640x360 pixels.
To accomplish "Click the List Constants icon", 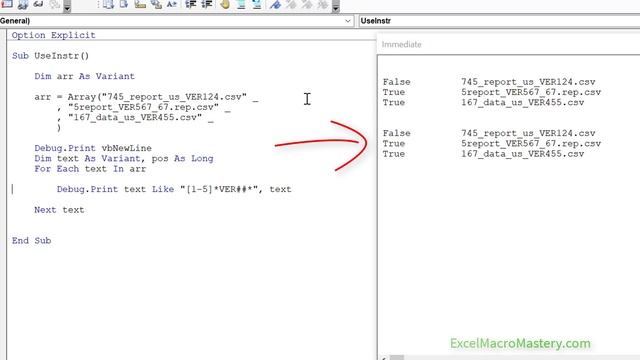I will (124, 4).
